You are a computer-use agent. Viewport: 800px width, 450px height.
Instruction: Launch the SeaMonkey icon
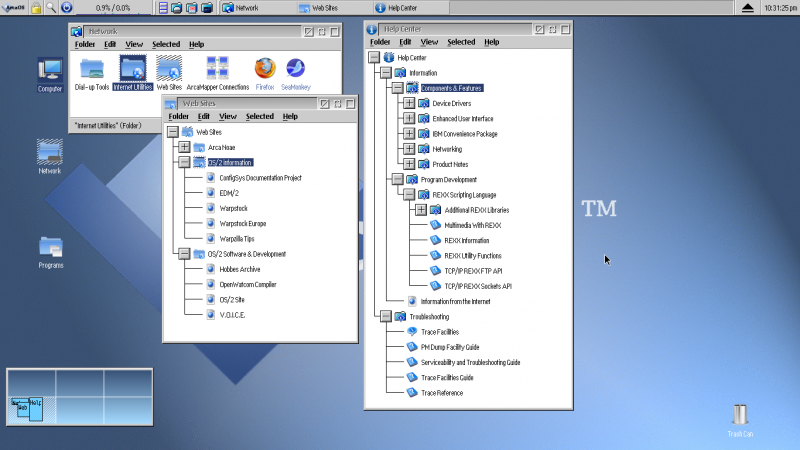[x=295, y=74]
